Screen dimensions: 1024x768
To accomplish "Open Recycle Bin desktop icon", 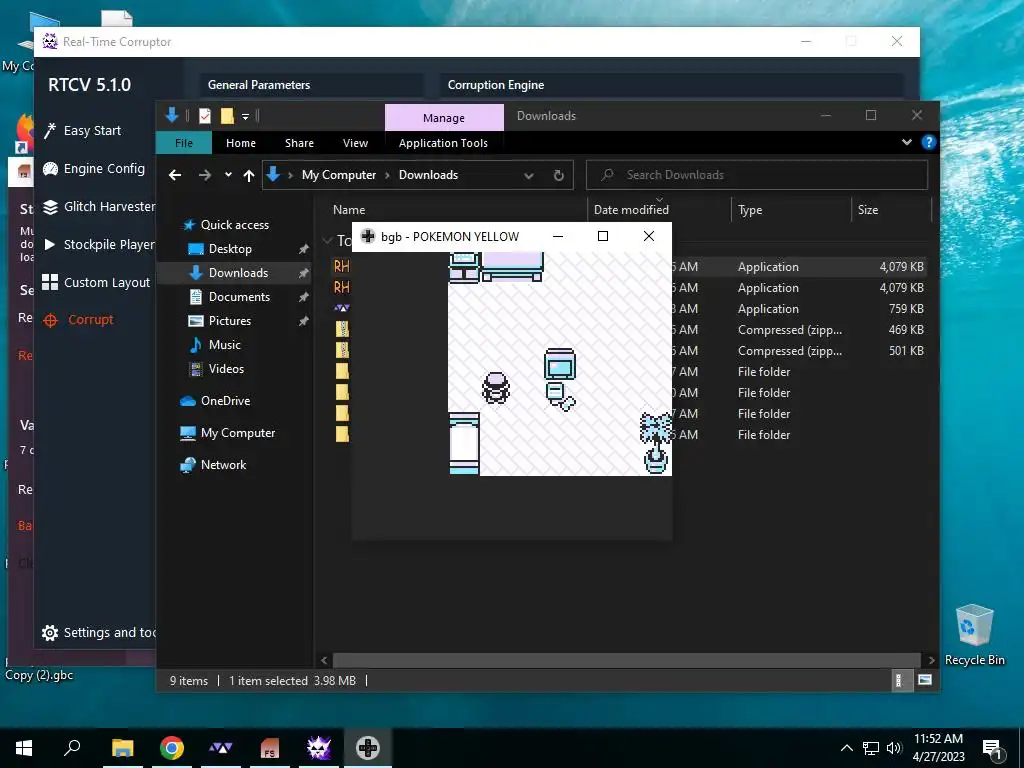I will coord(974,635).
